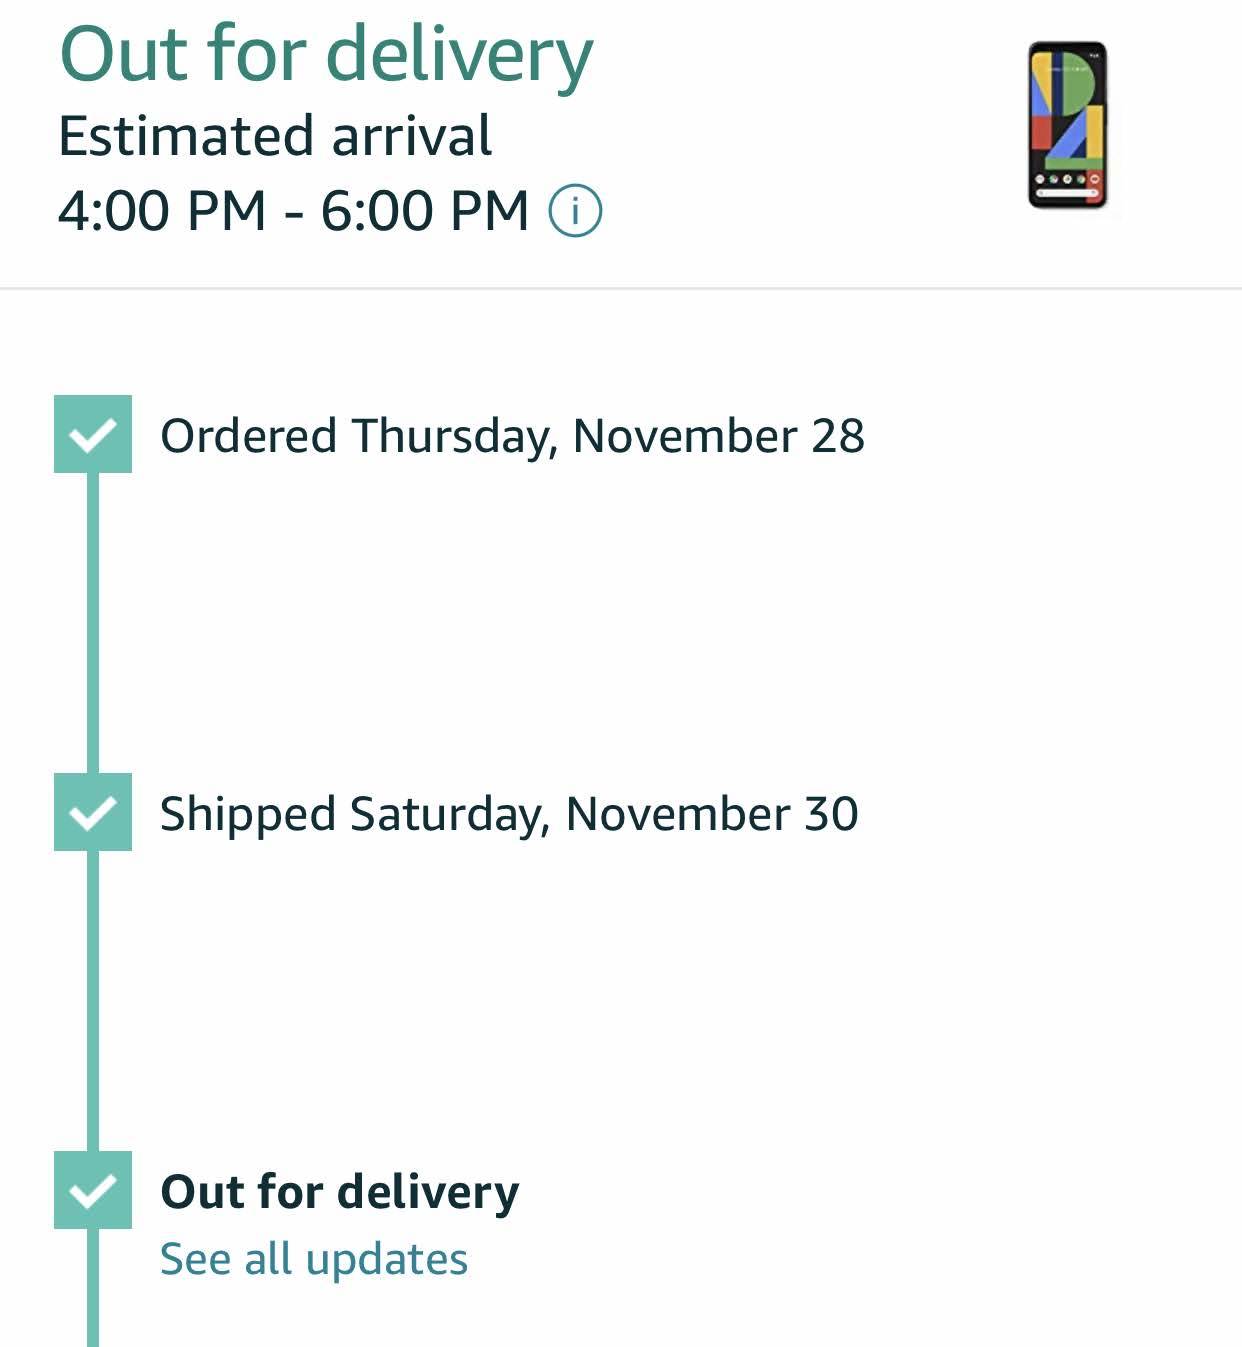Screen dimensions: 1242x1347
Task: Click November 28 in the Ordered row
Action: (718, 436)
